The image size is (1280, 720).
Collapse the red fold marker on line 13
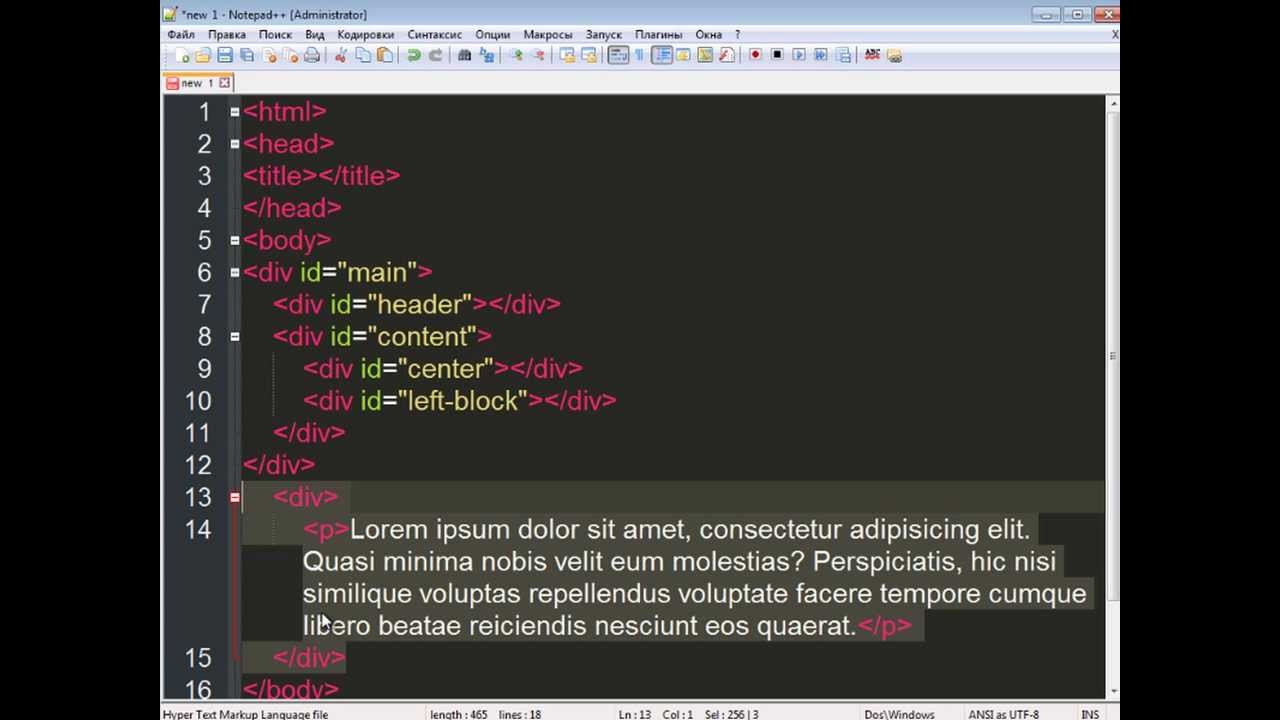[x=235, y=497]
